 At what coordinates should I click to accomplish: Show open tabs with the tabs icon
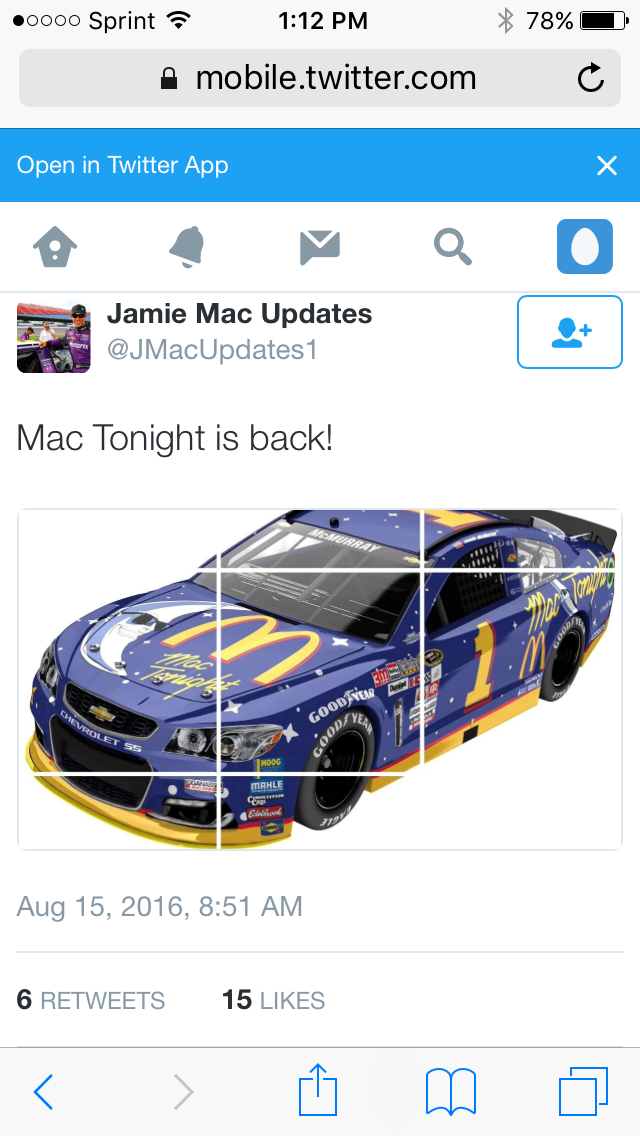(x=583, y=1091)
